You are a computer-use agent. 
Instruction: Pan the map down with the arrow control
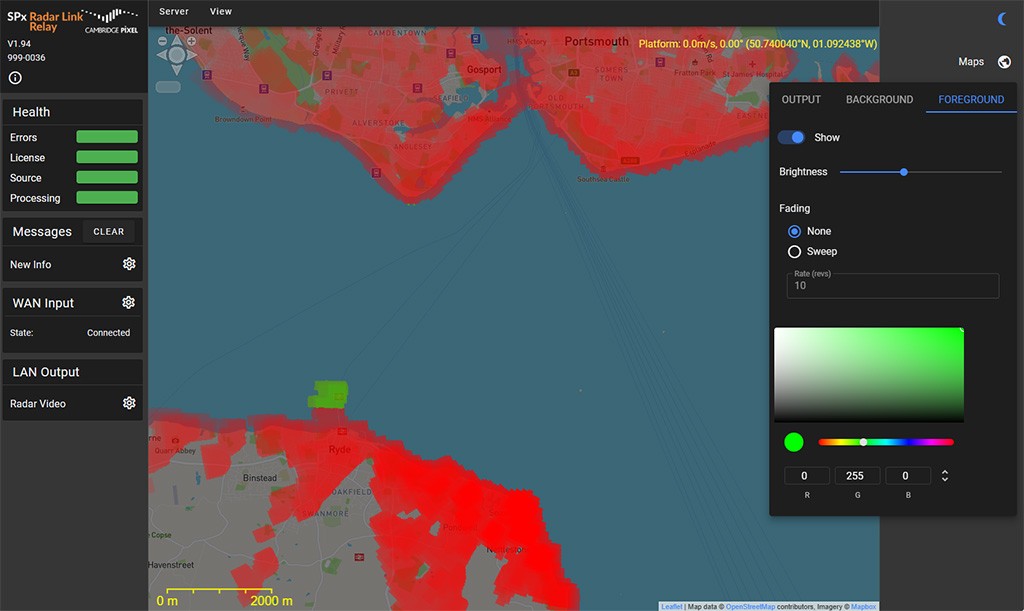(176, 70)
